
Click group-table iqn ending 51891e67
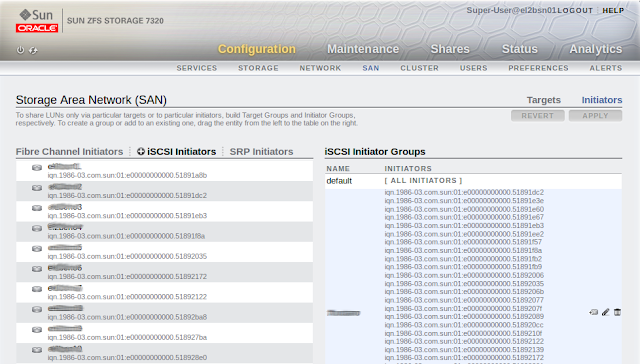464,217
